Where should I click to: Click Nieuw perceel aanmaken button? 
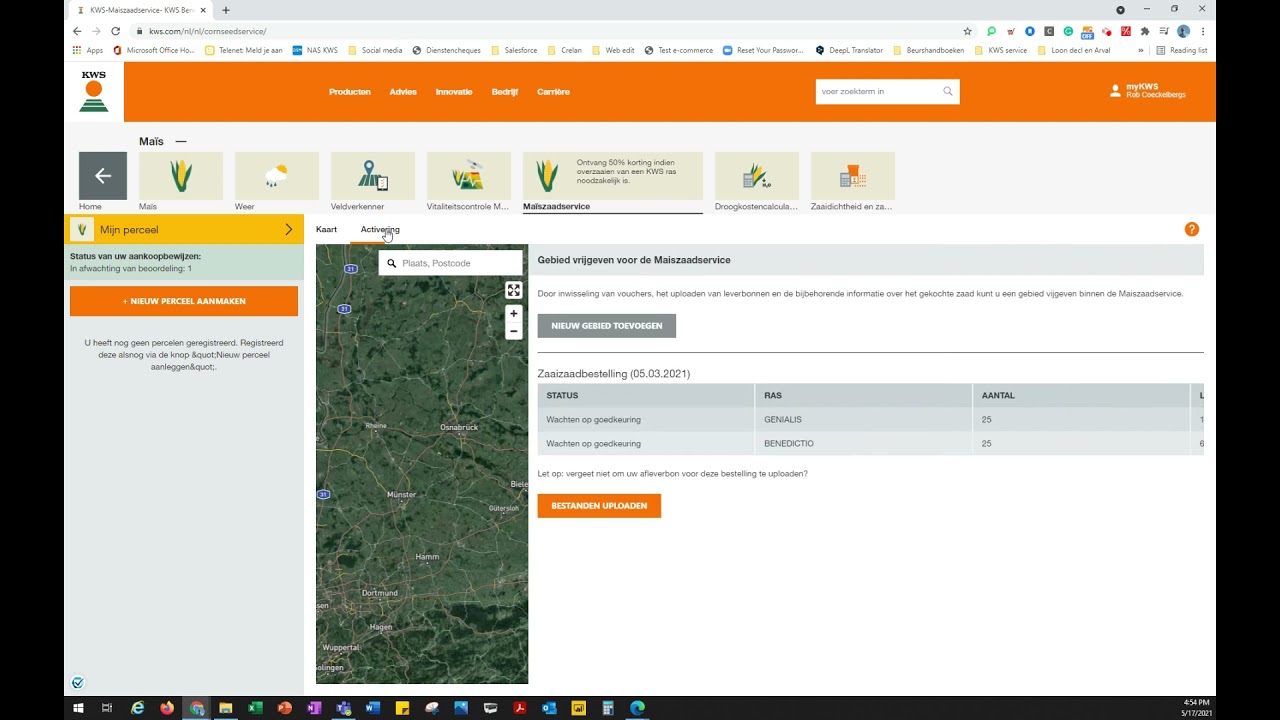(184, 301)
